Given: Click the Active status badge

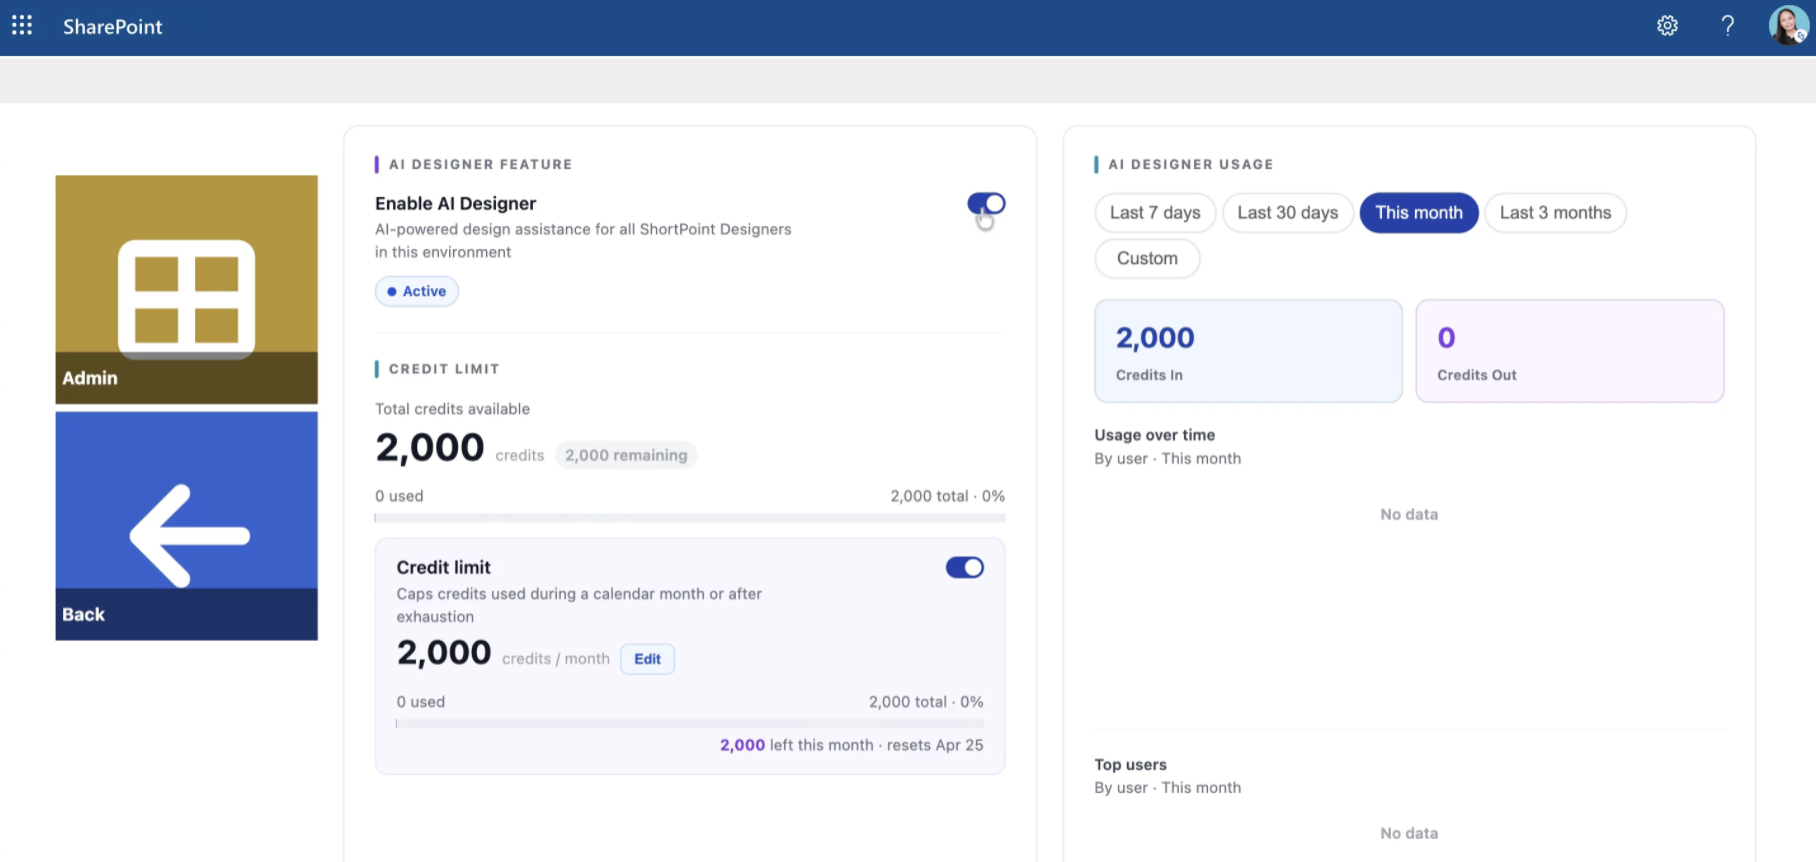Looking at the screenshot, I should pos(417,292).
